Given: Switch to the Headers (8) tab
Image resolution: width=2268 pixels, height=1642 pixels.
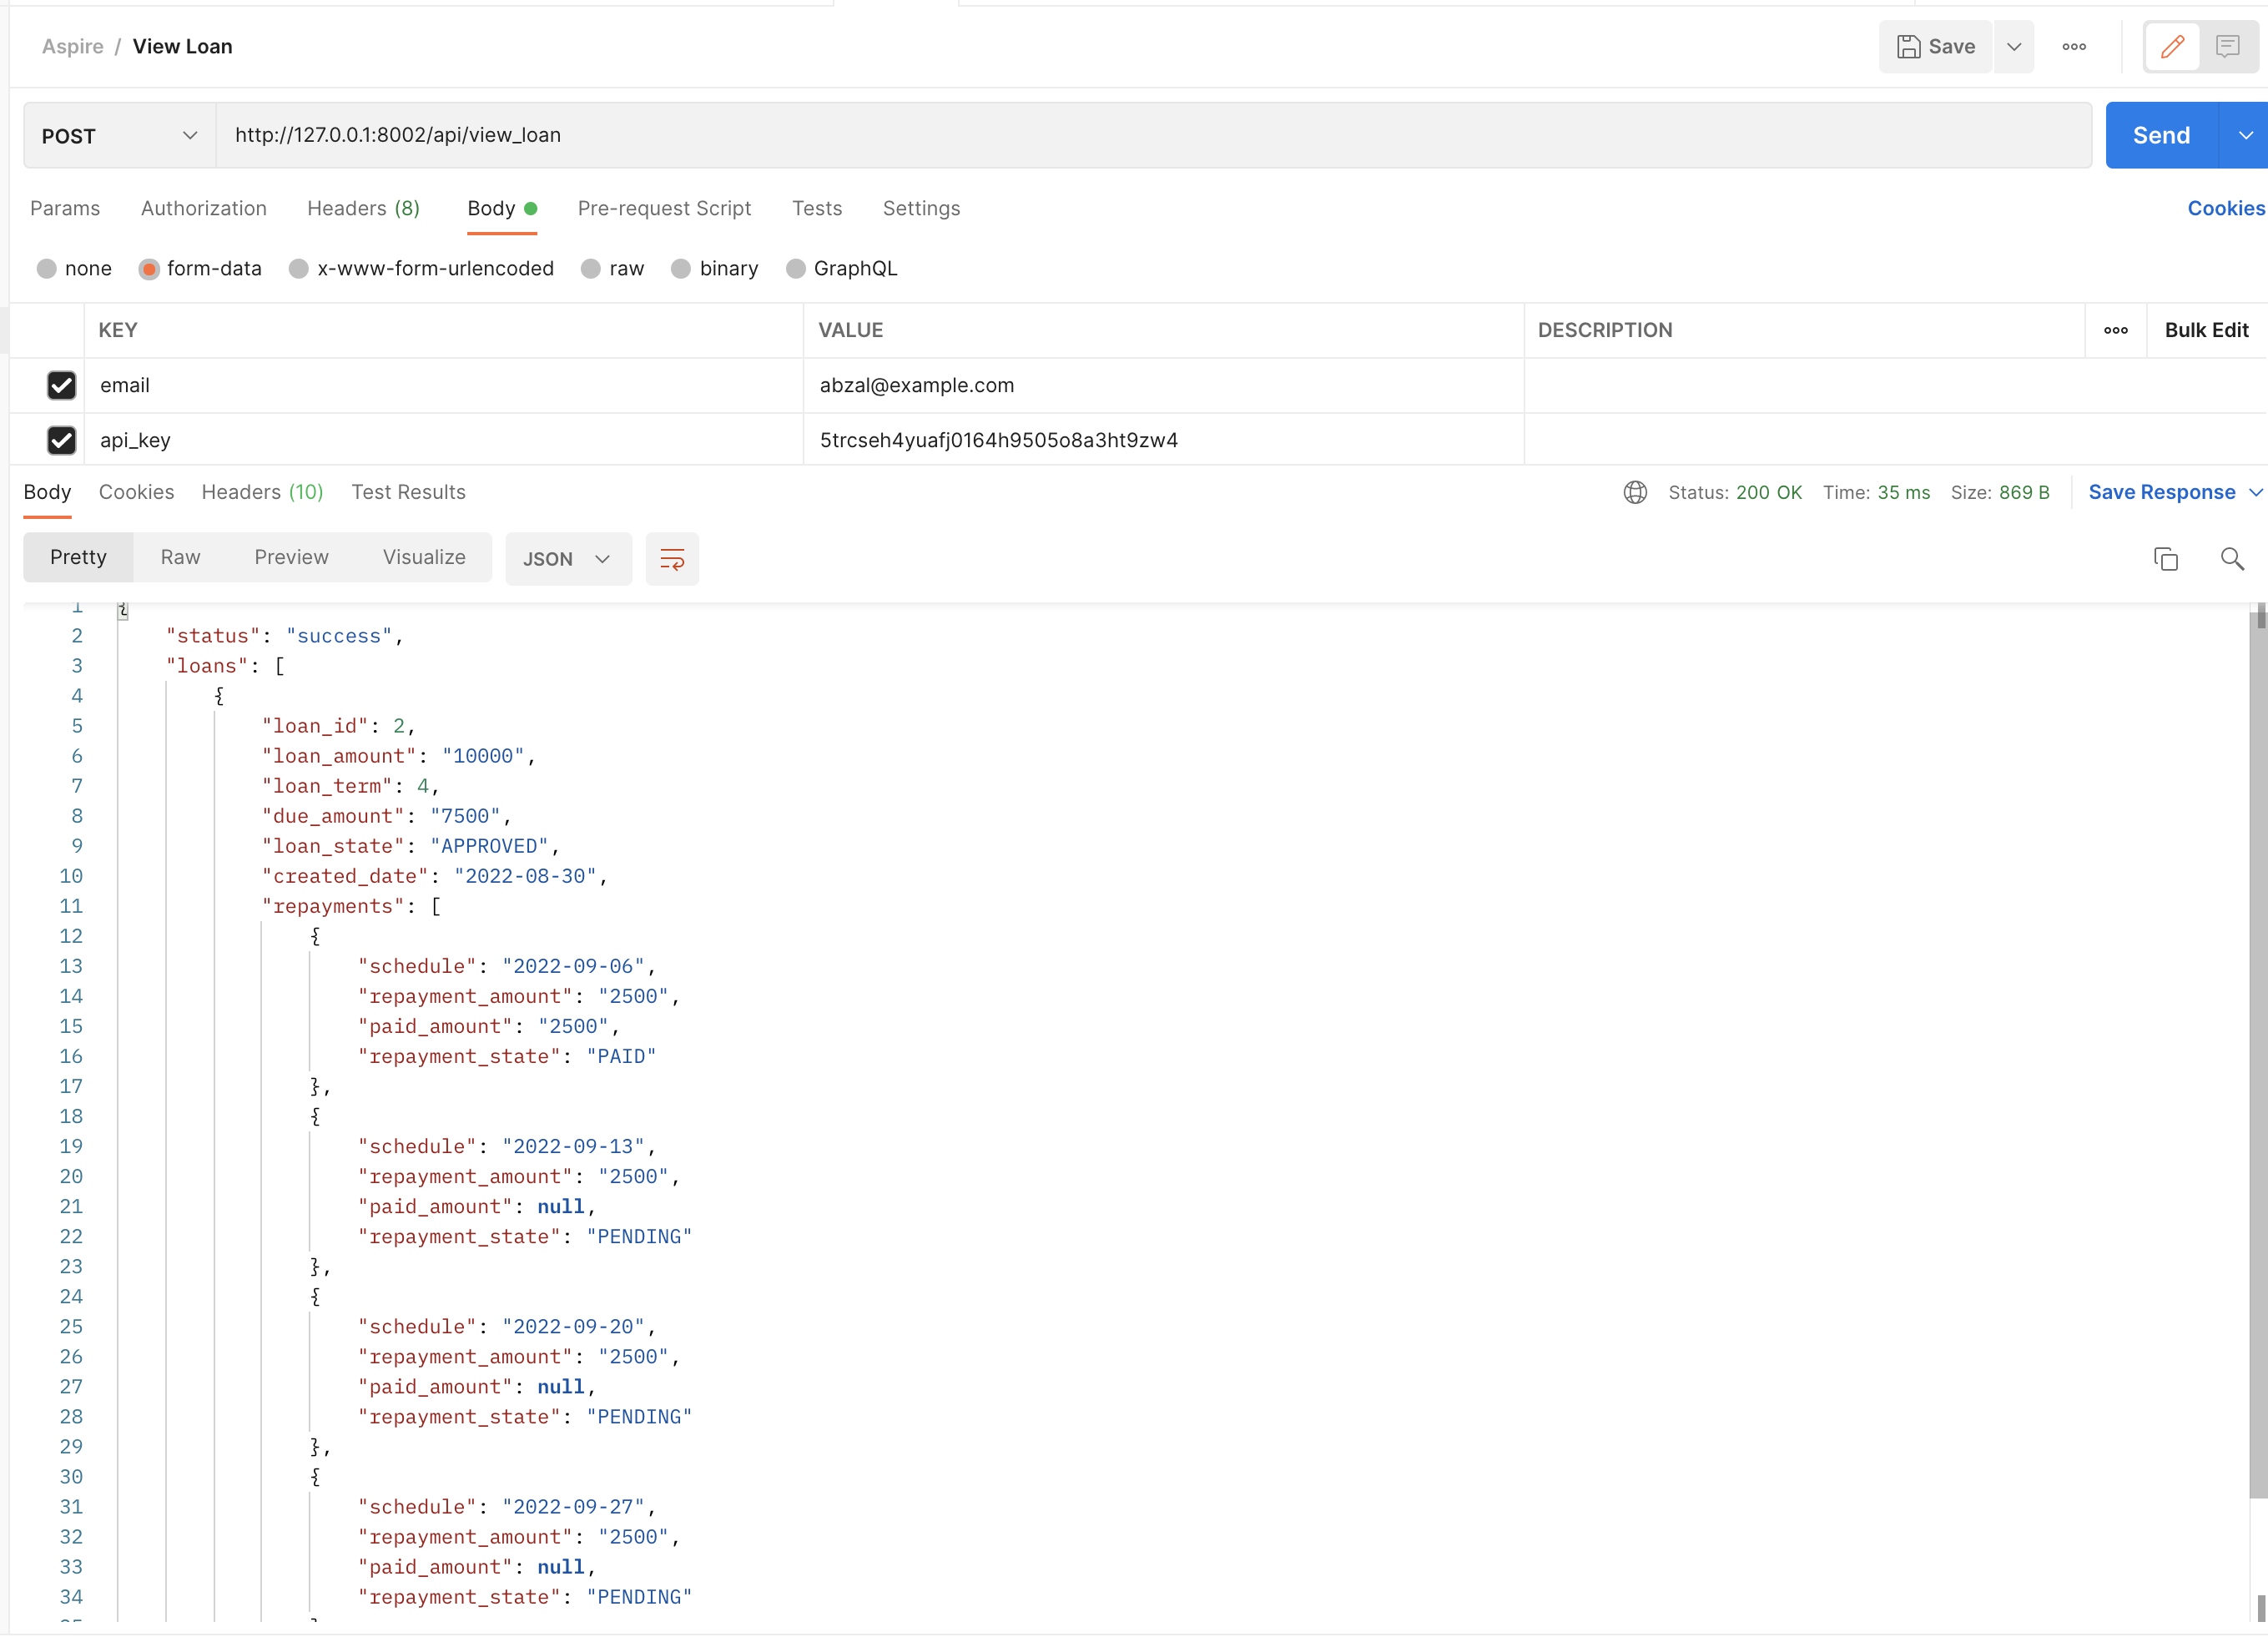Looking at the screenshot, I should (363, 208).
